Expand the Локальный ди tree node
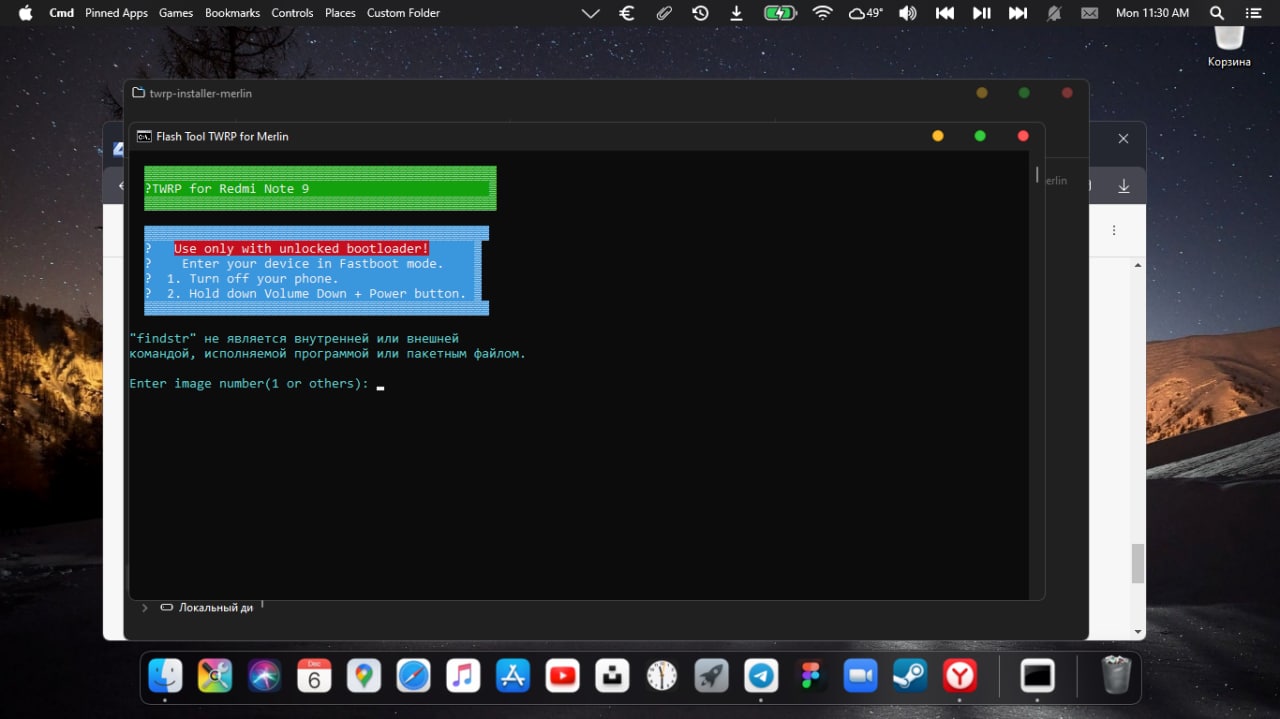This screenshot has width=1280, height=719. [x=144, y=608]
